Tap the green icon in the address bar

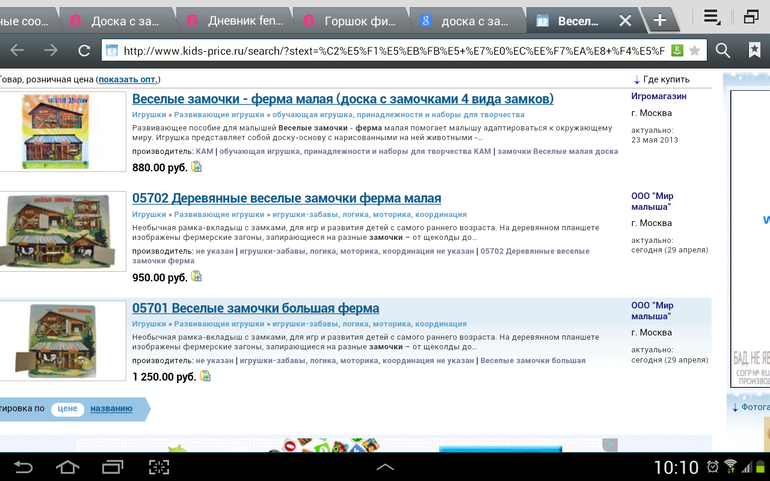tap(677, 50)
